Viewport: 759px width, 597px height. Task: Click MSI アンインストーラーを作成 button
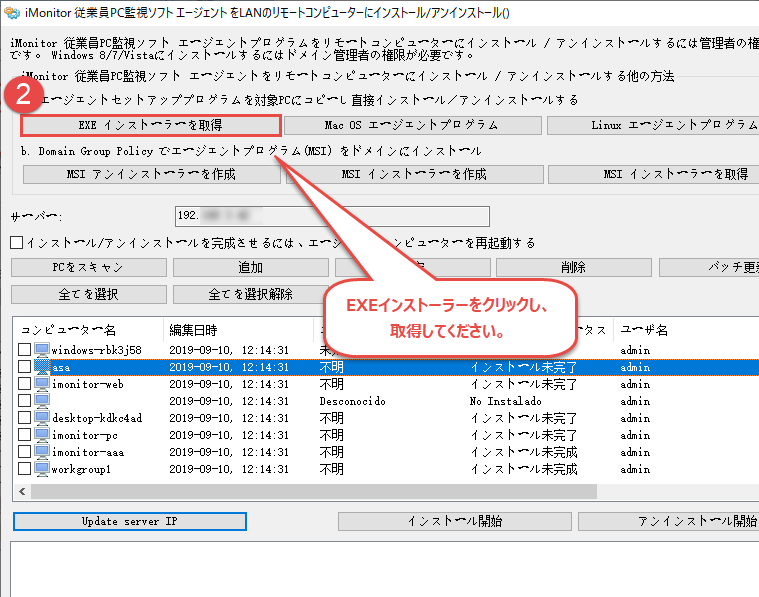(152, 174)
